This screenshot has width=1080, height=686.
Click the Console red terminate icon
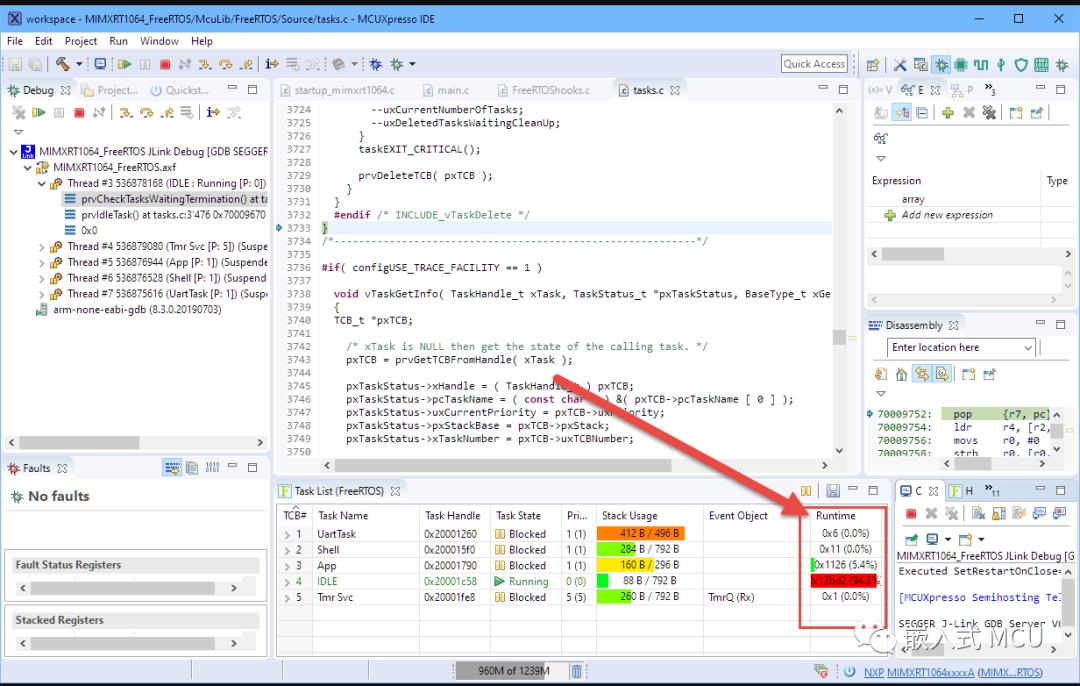coord(911,513)
